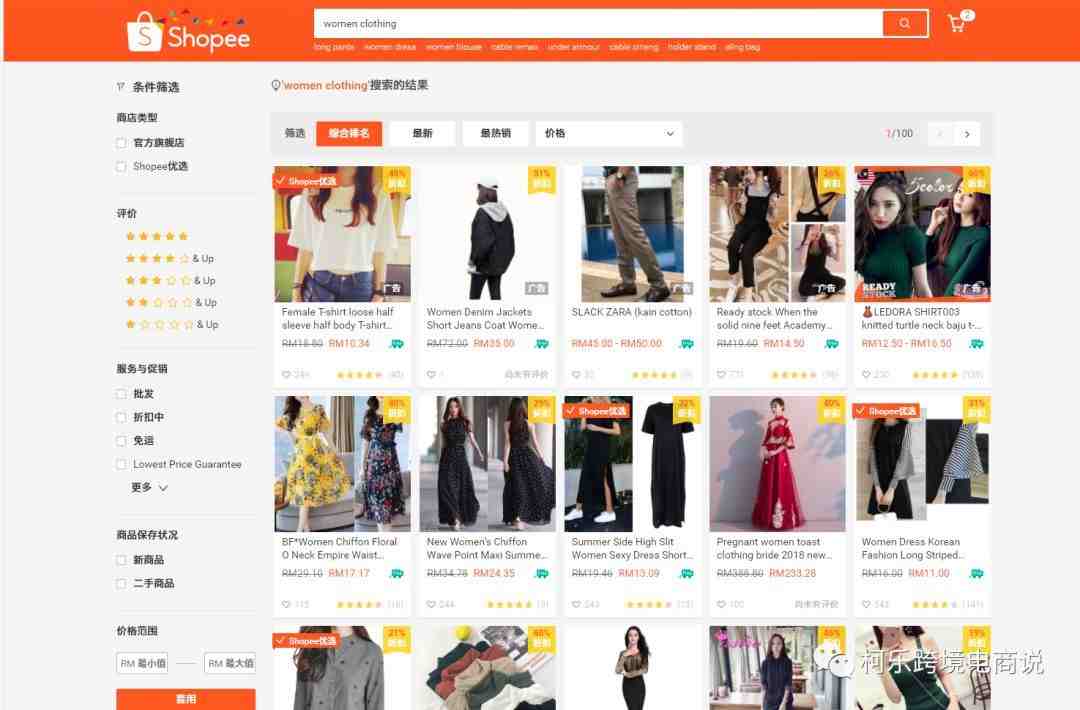Enable the 免运 free shipping checkbox
The image size is (1080, 710).
point(121,441)
